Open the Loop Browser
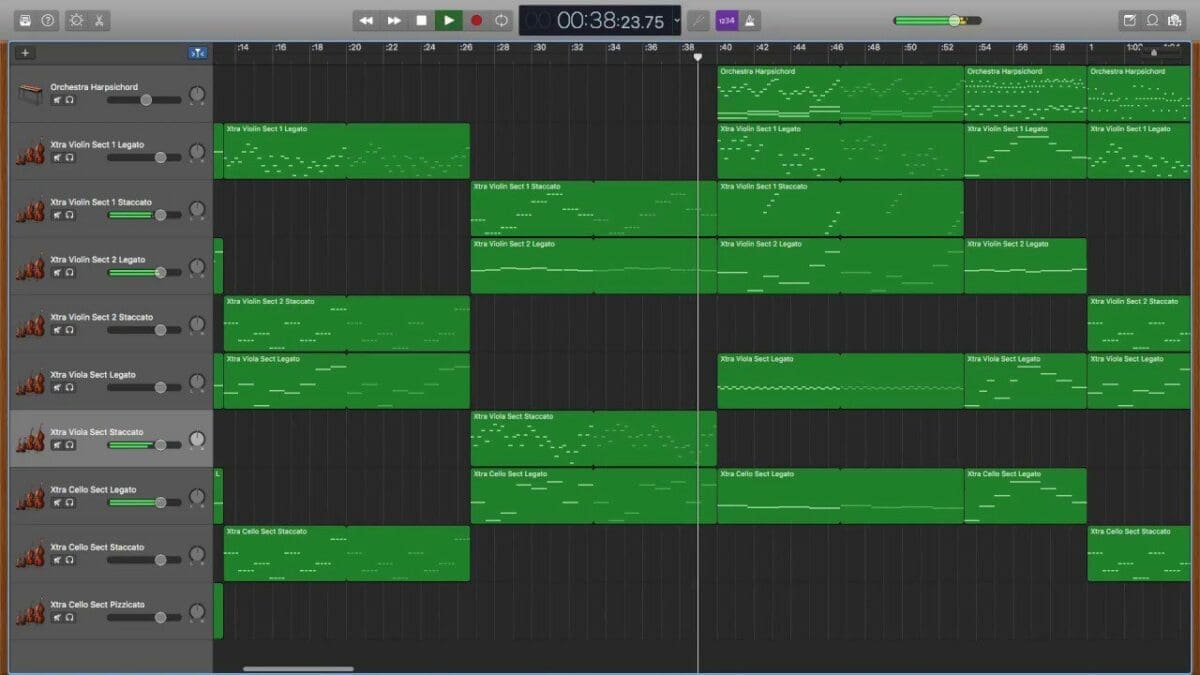The width and height of the screenshot is (1200, 675). coord(1152,20)
